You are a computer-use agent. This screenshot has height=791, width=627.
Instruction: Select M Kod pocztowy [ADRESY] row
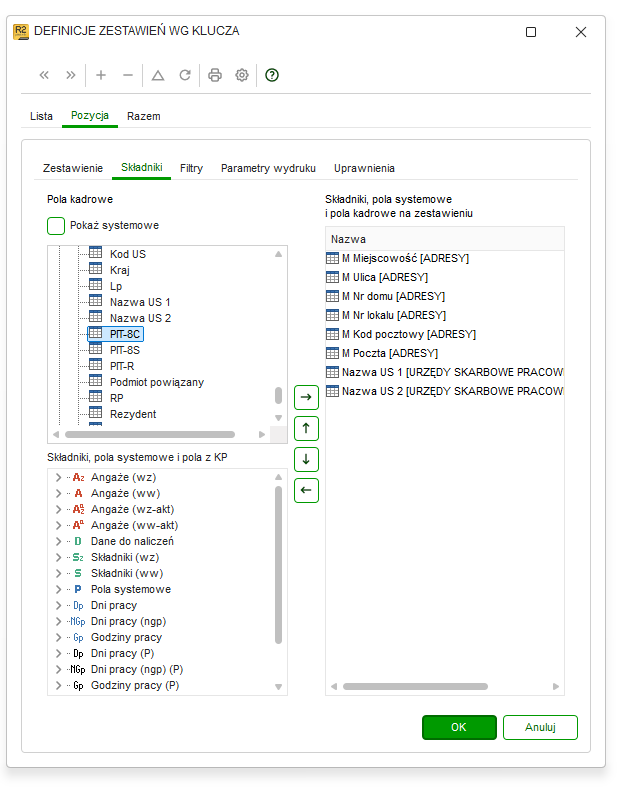click(444, 334)
